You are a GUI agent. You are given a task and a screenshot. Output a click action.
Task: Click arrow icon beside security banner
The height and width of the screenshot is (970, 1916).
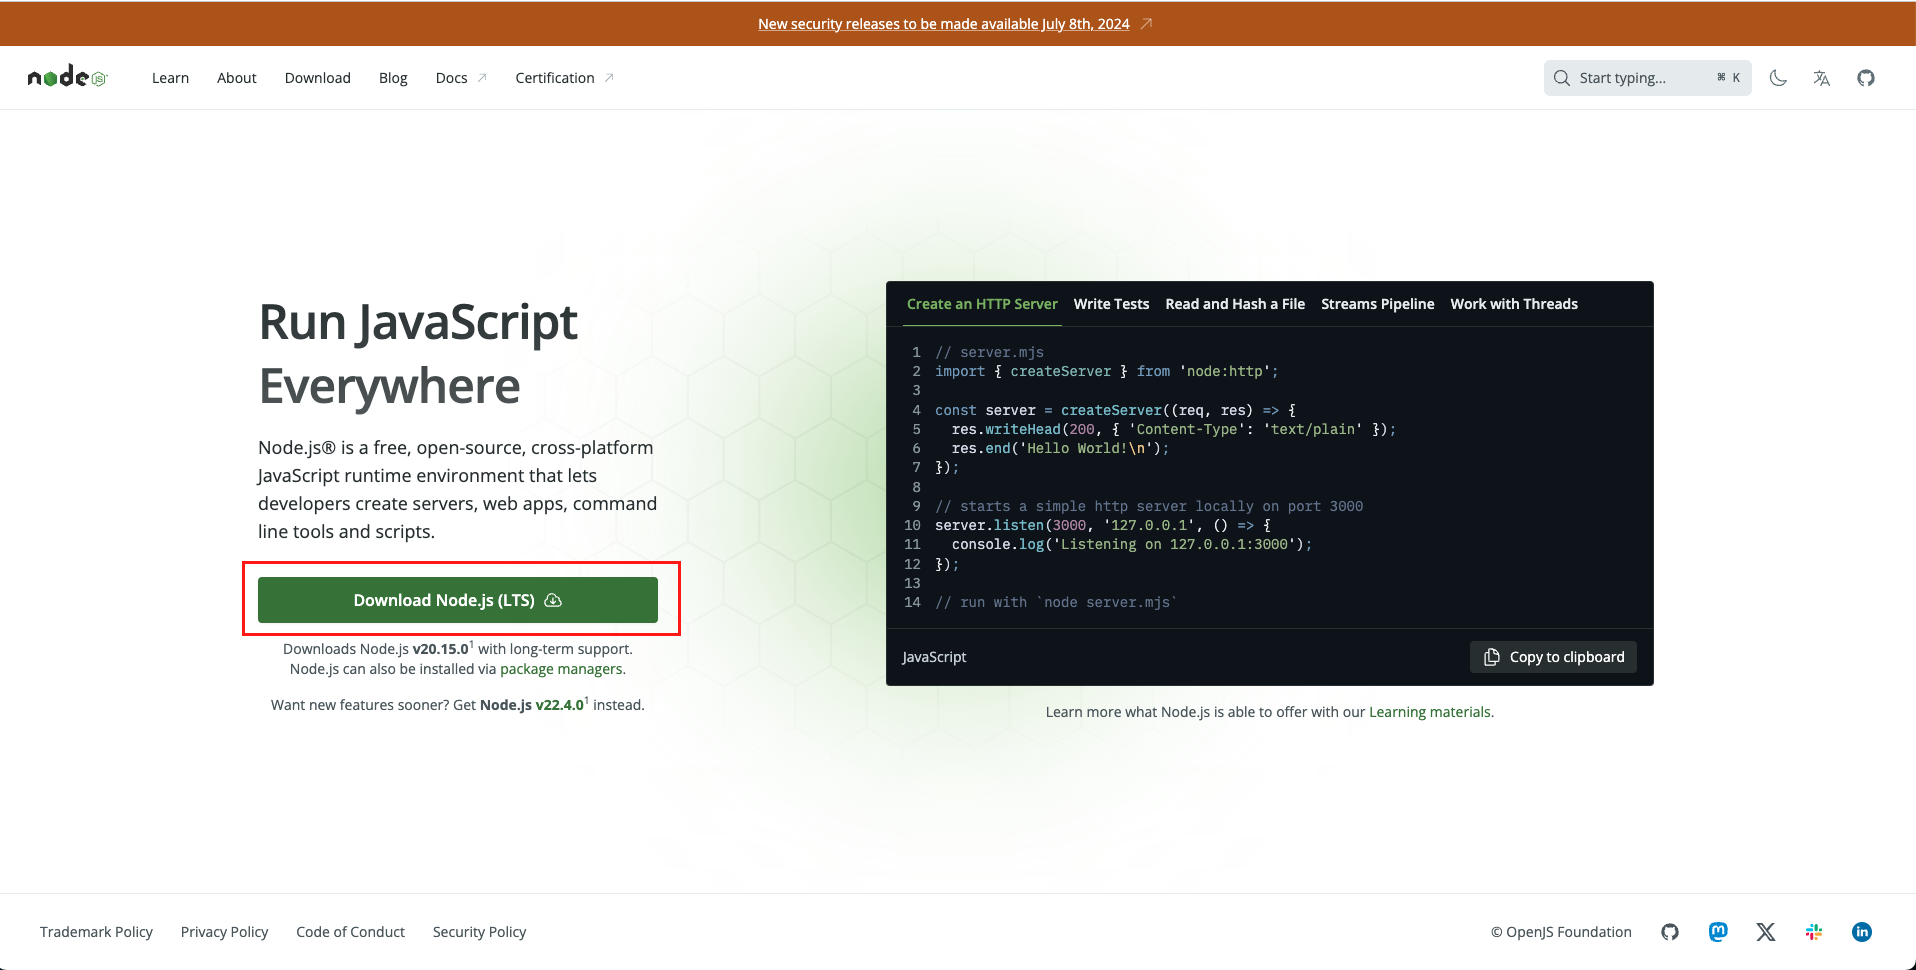tap(1146, 23)
